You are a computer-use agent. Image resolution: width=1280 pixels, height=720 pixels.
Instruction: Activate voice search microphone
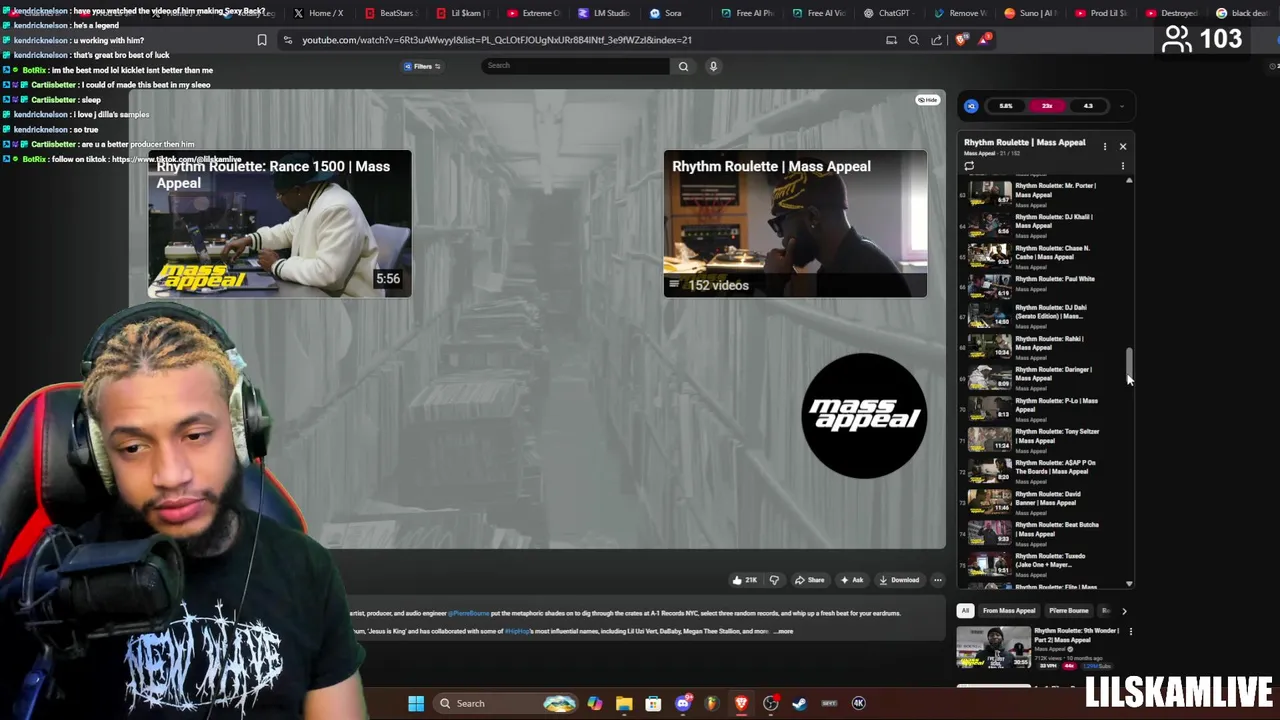713,66
